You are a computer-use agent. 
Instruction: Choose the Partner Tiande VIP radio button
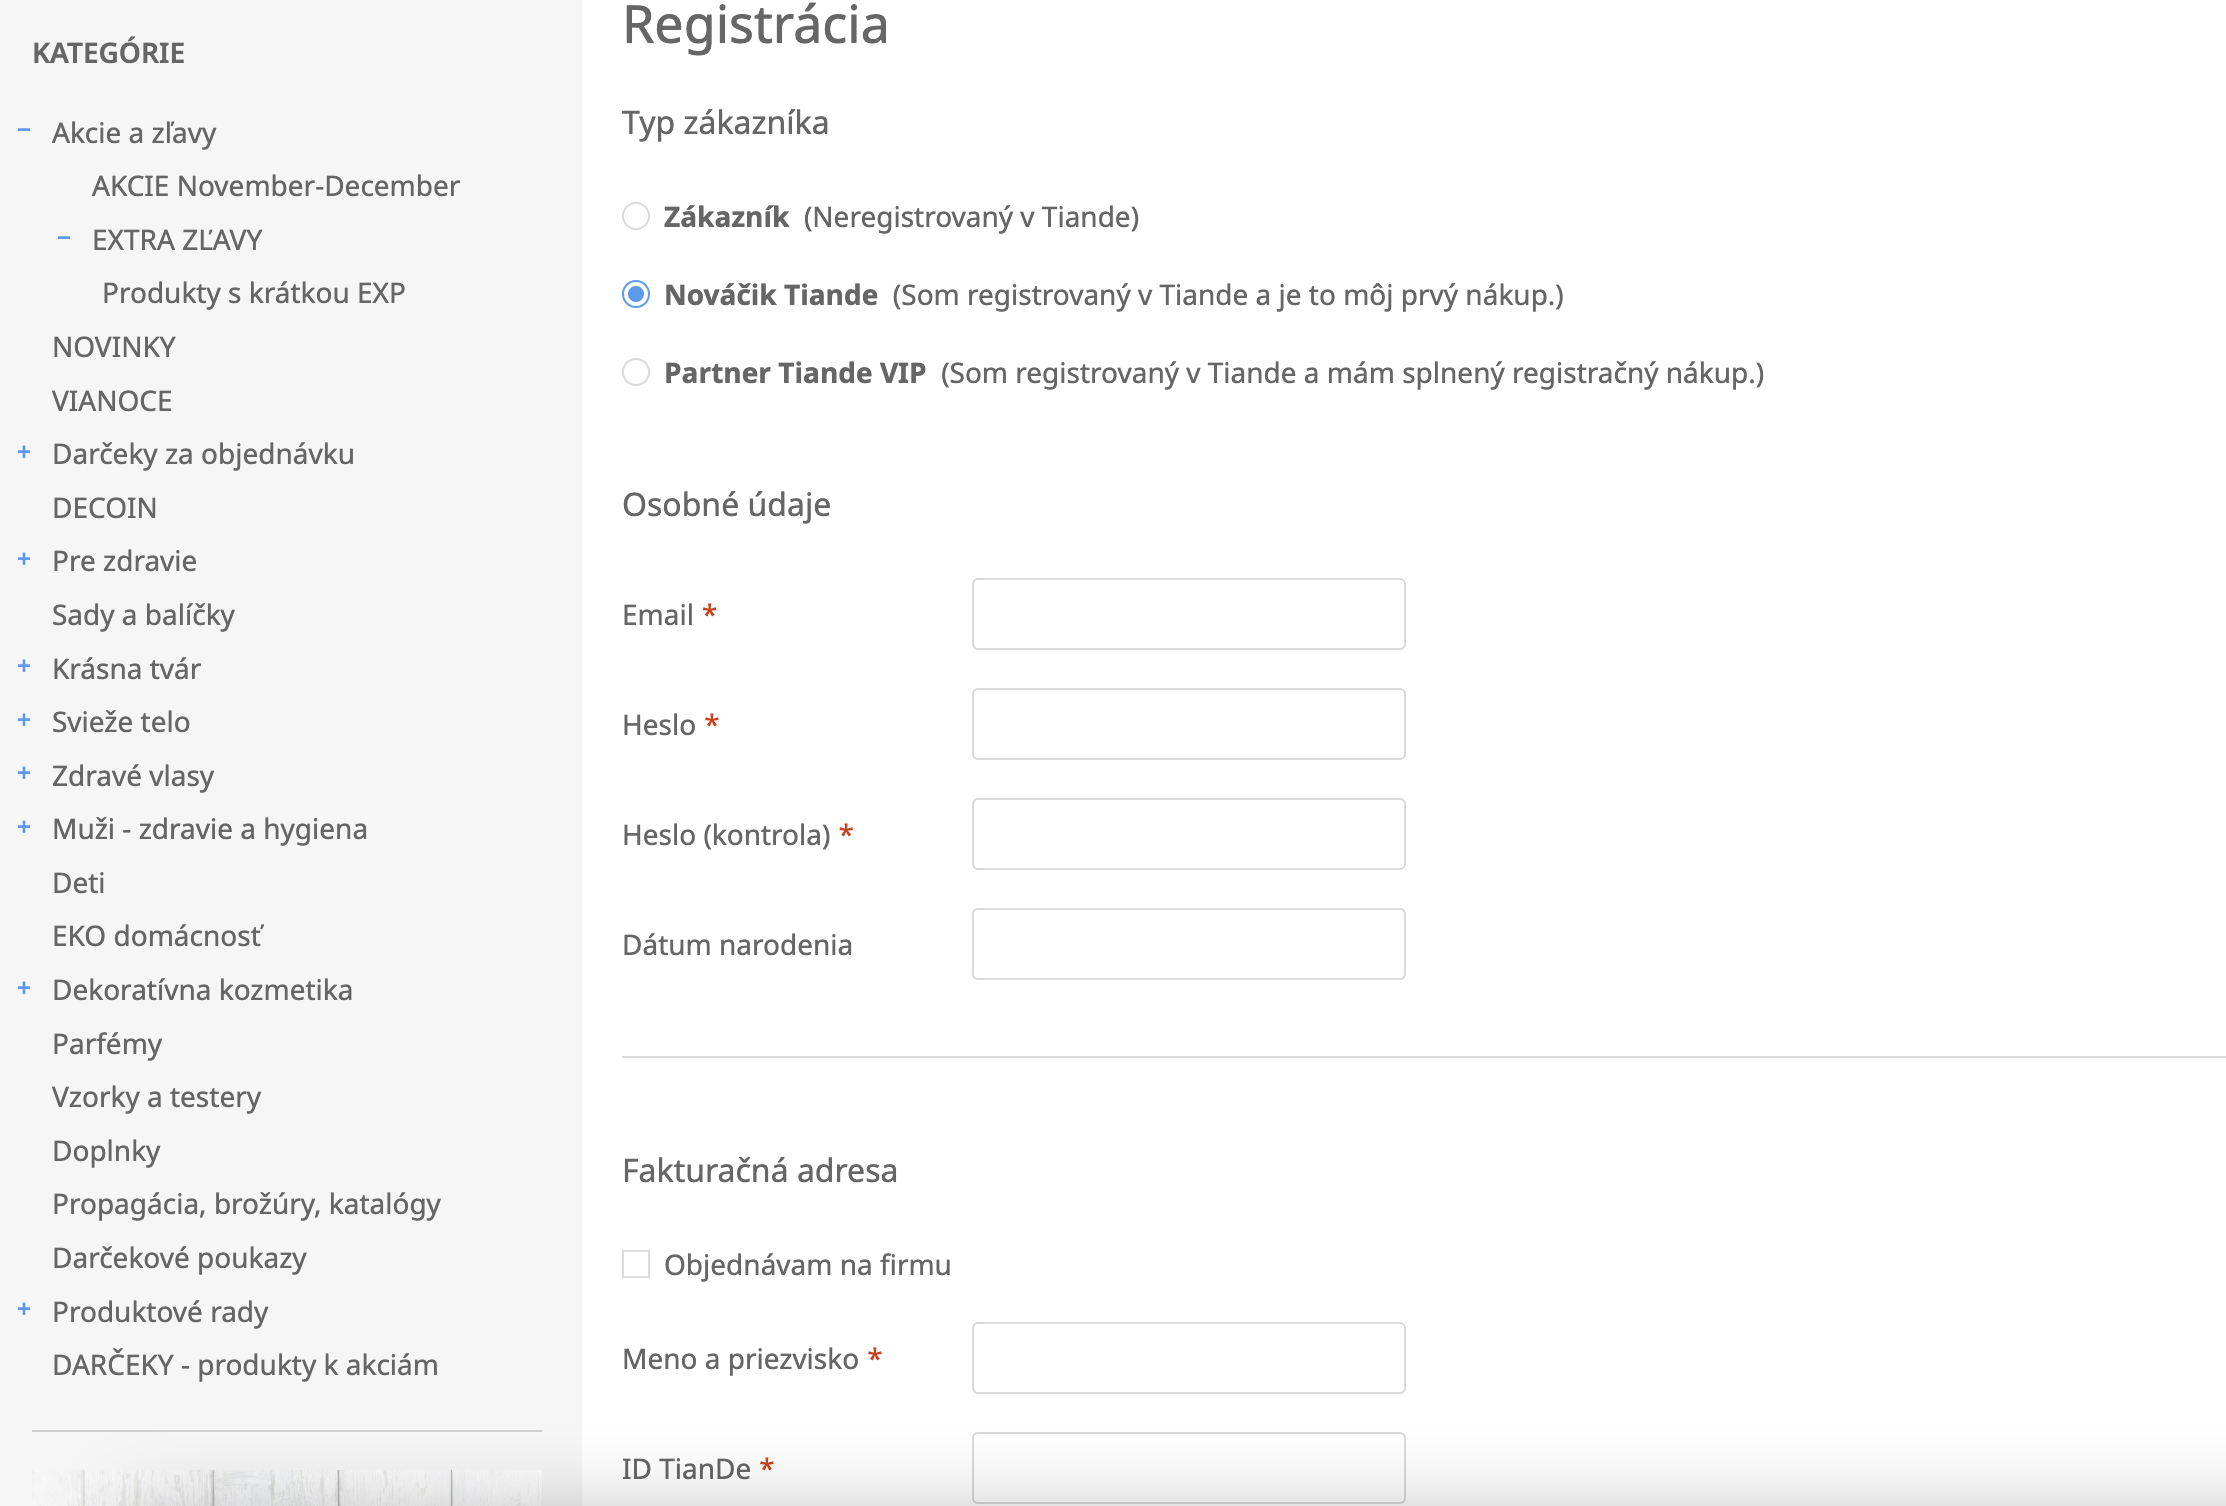click(636, 372)
